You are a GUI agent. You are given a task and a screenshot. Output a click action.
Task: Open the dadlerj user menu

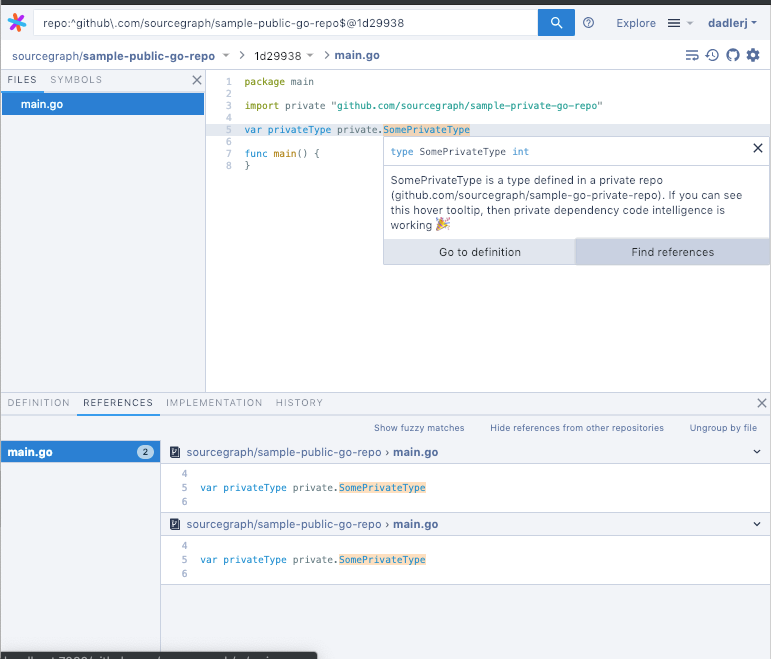(x=732, y=23)
